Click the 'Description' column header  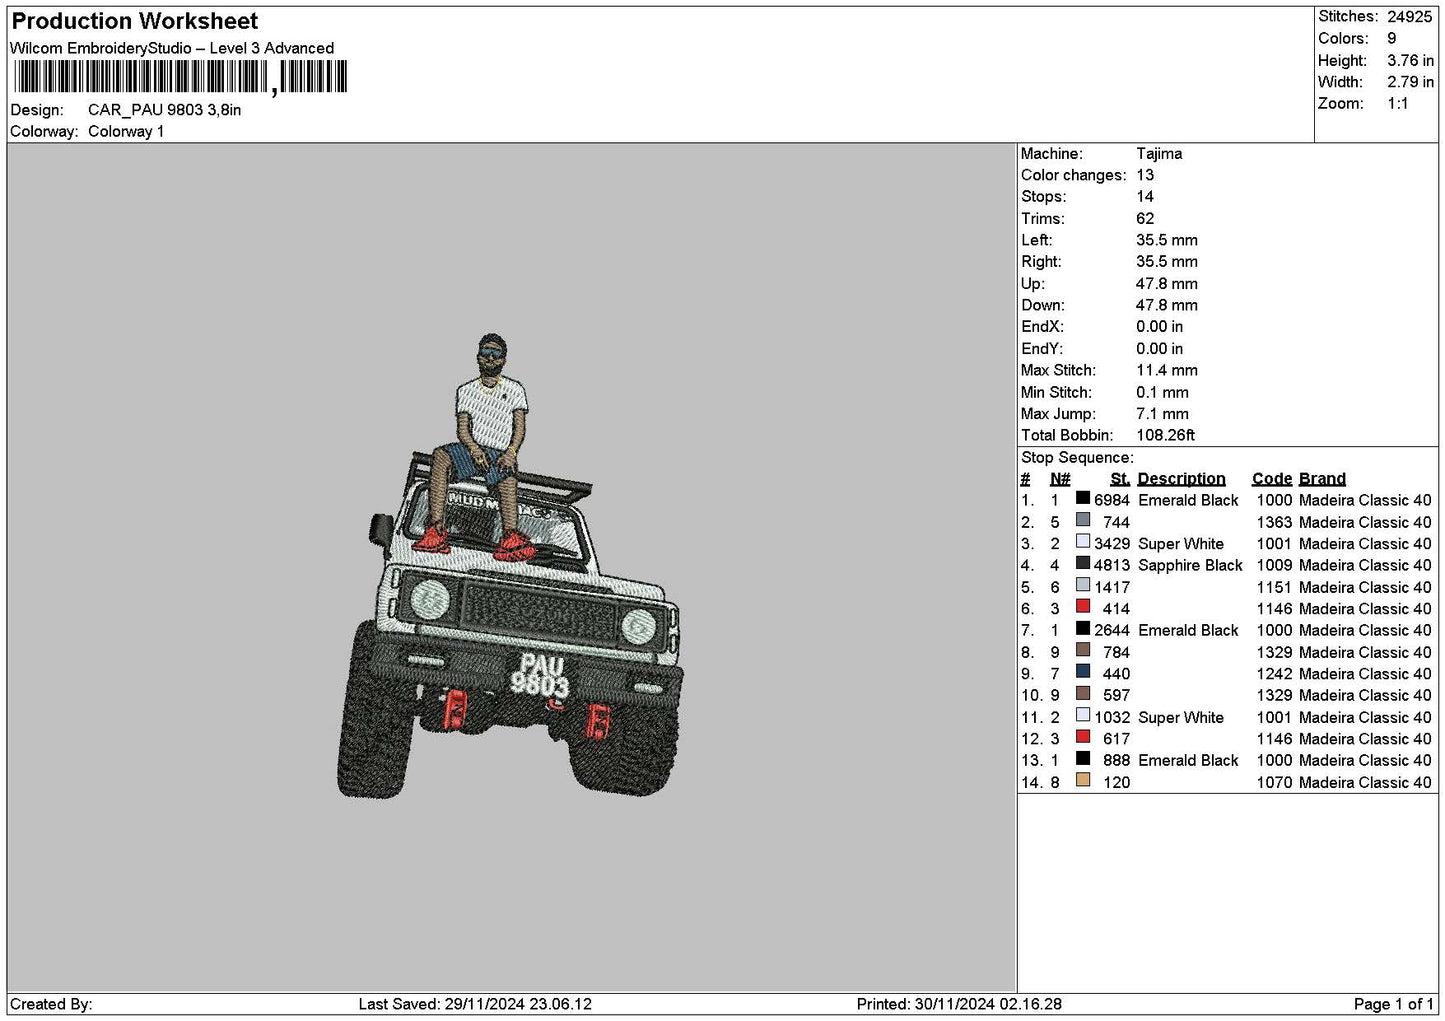[x=1181, y=479]
